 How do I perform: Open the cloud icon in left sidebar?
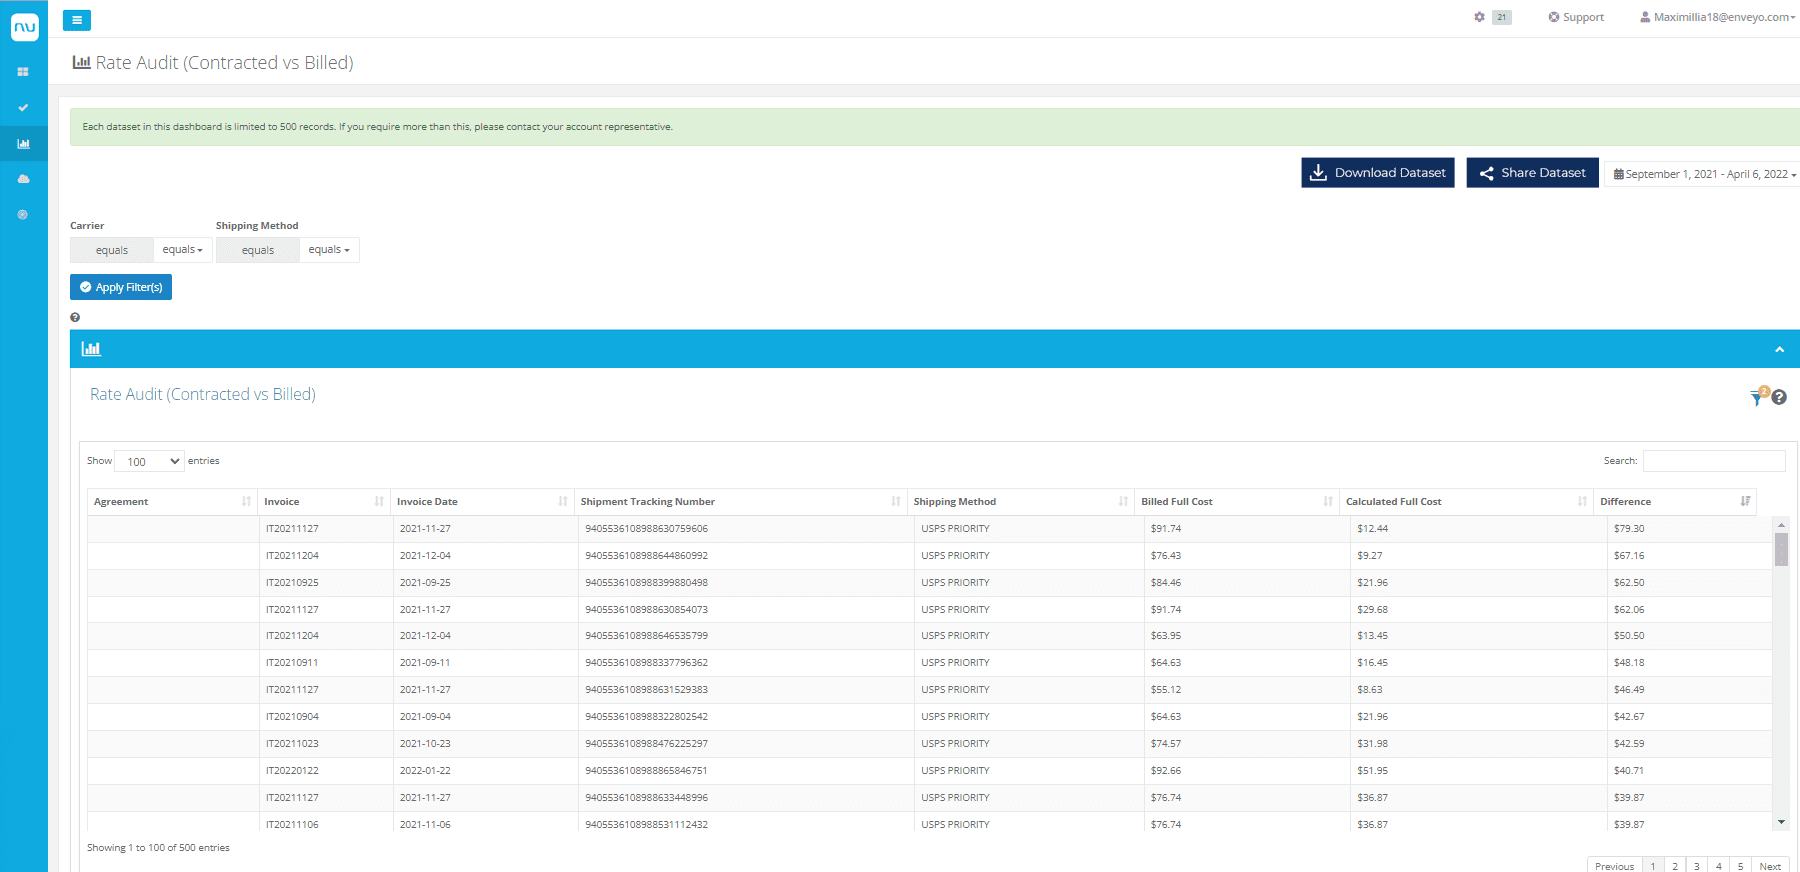tap(23, 179)
